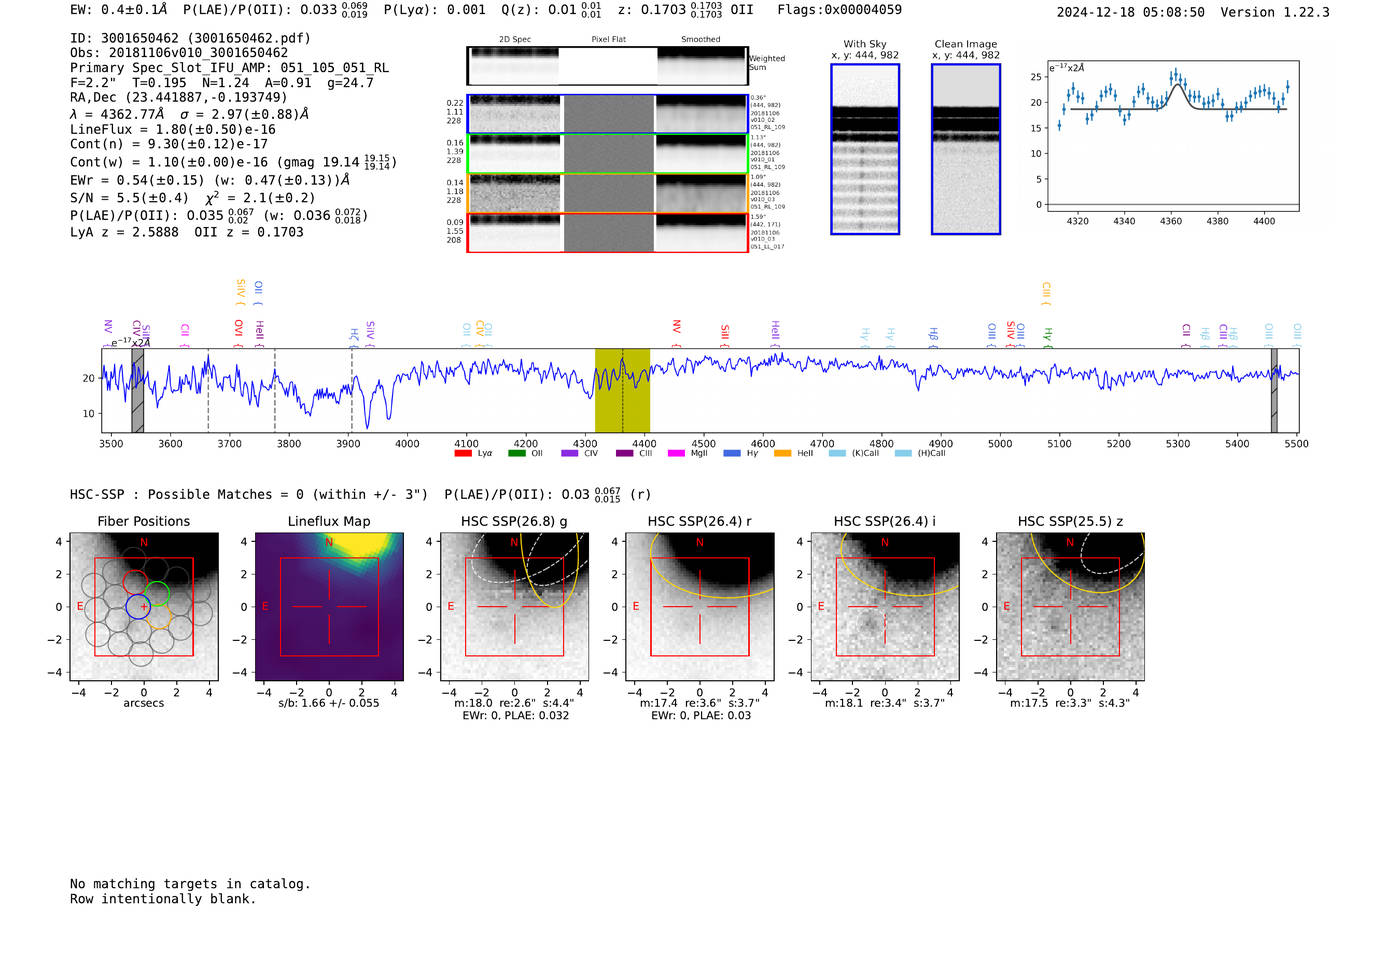
Task: Click the Clean Image CCD cutout
Action: click(966, 149)
